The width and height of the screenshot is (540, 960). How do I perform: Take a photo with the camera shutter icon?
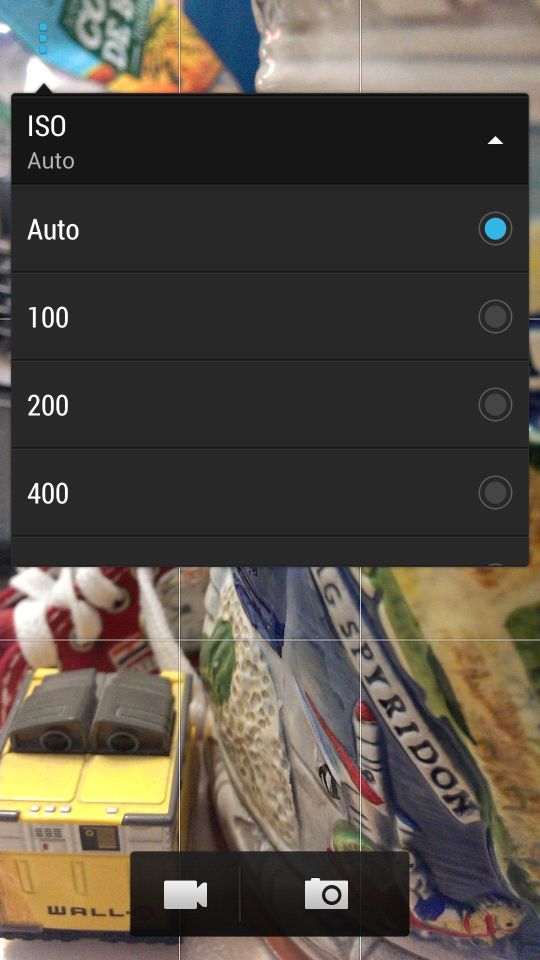pyautogui.click(x=326, y=893)
